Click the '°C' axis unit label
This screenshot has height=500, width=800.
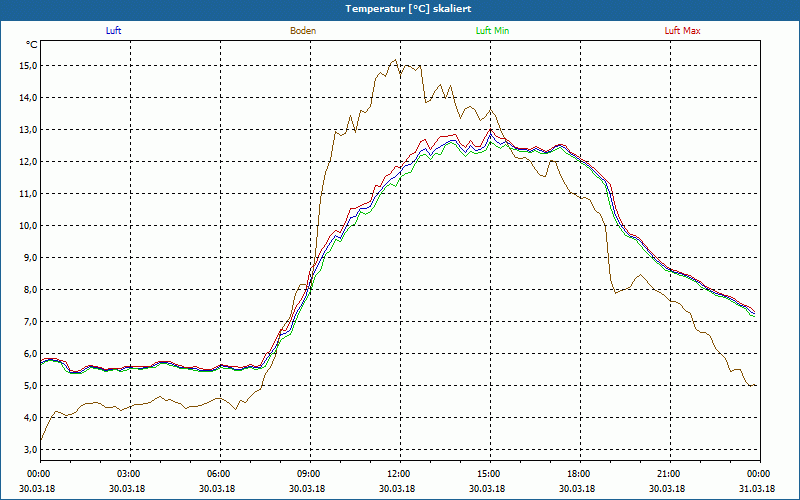click(32, 45)
